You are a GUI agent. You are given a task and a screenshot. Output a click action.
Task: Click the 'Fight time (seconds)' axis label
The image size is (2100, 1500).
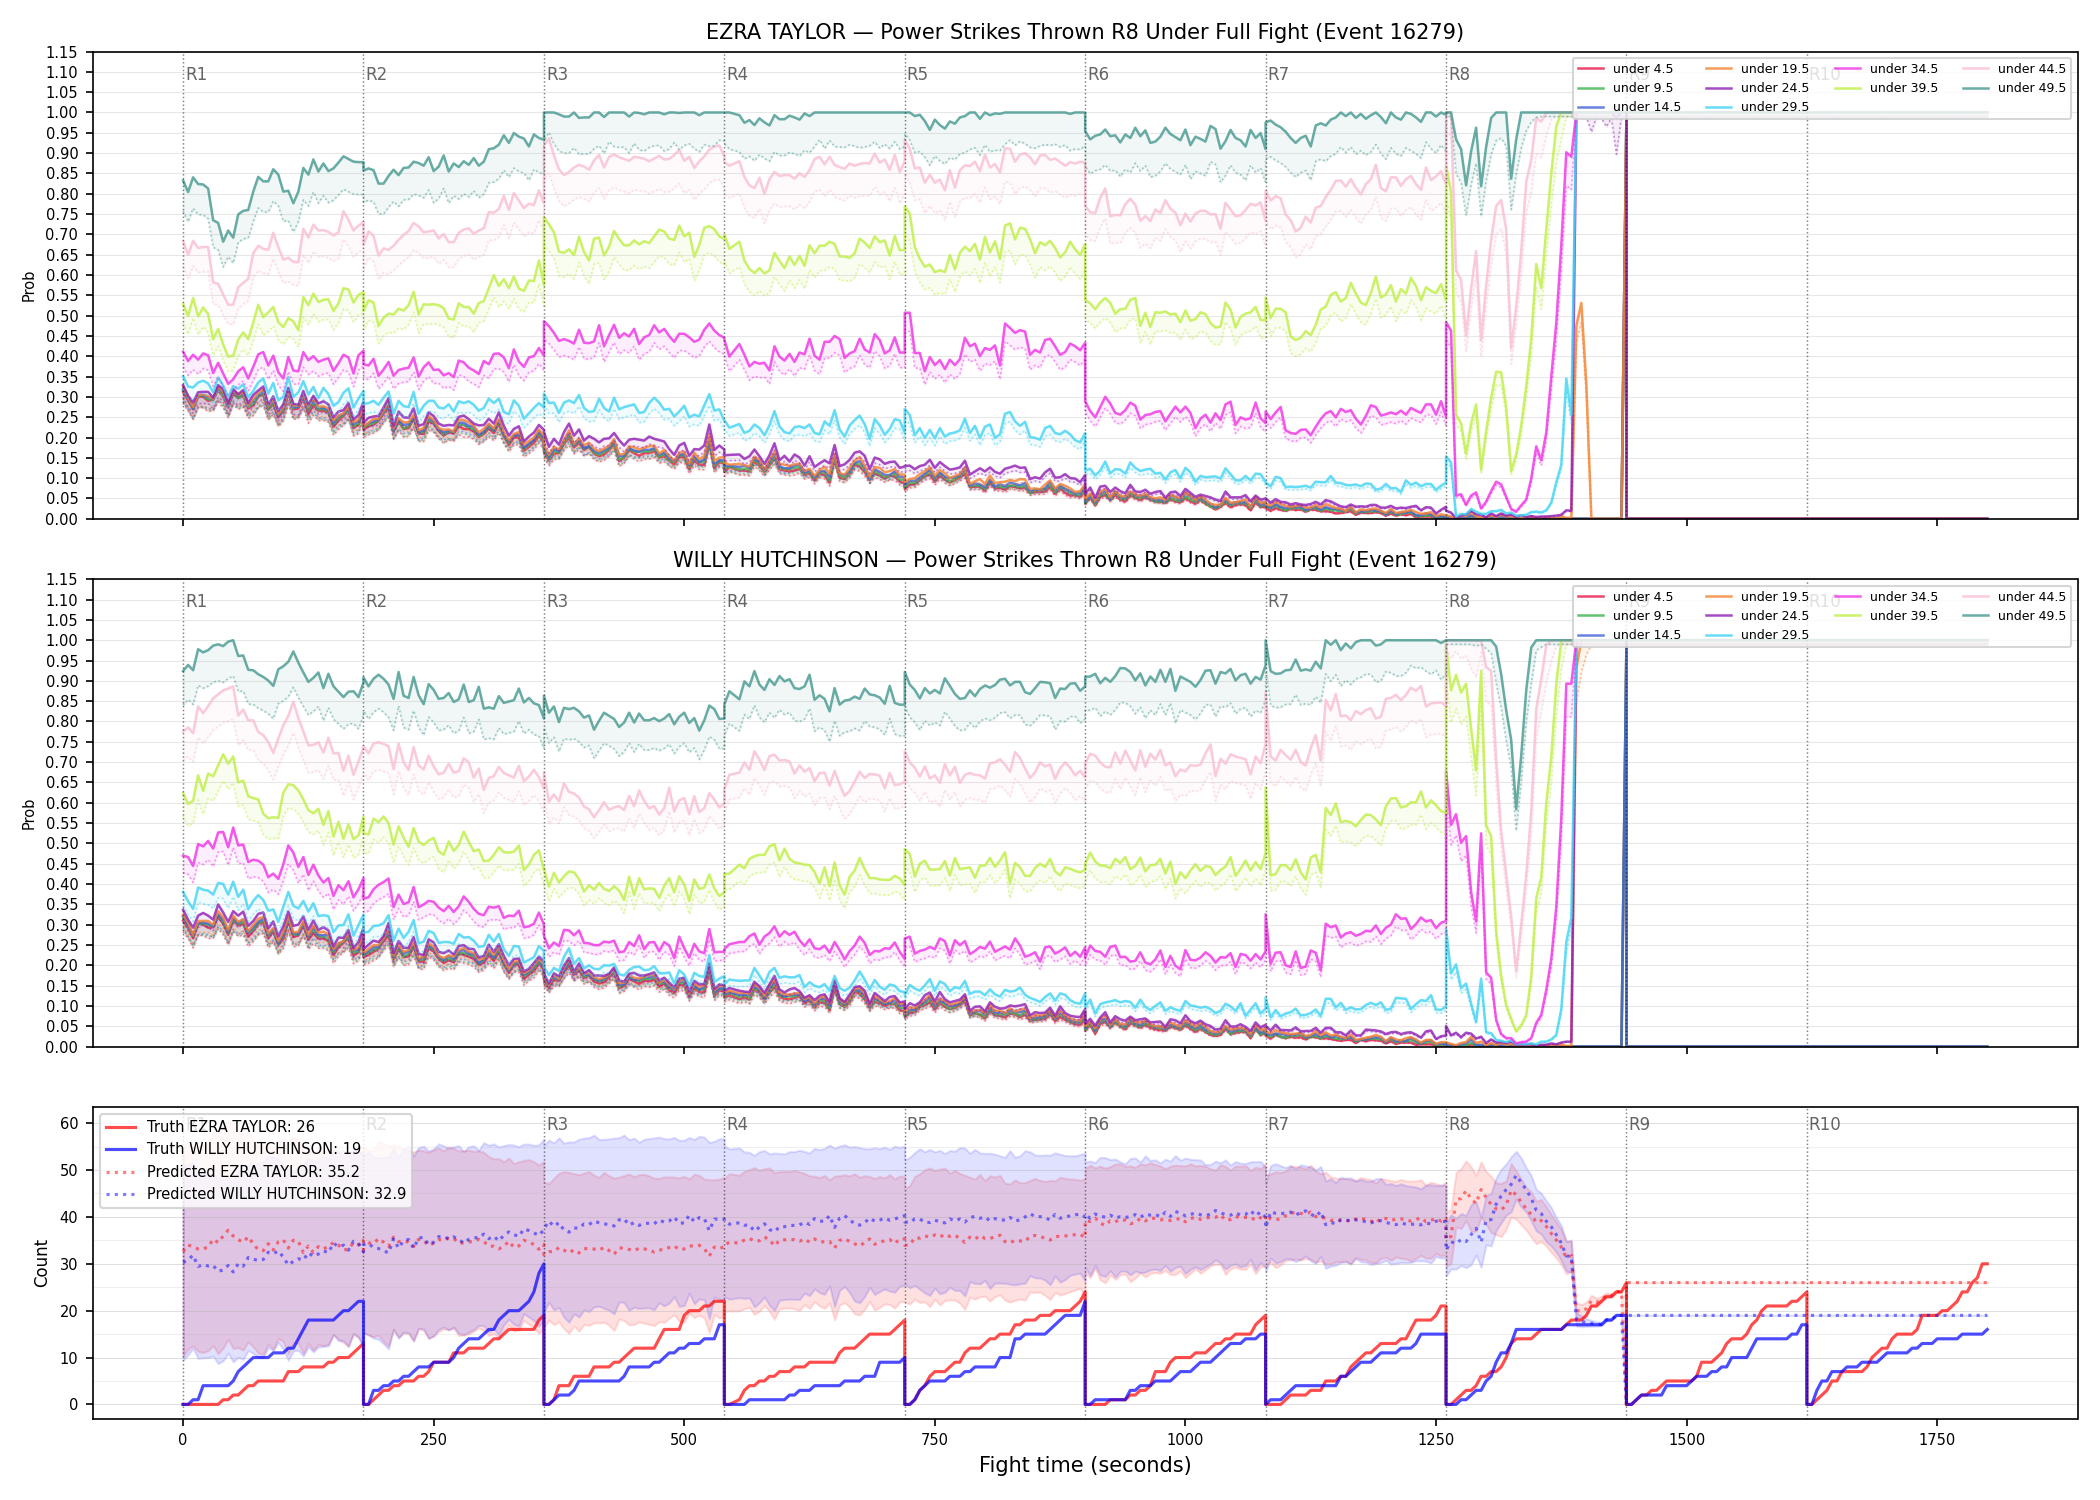click(1085, 1465)
